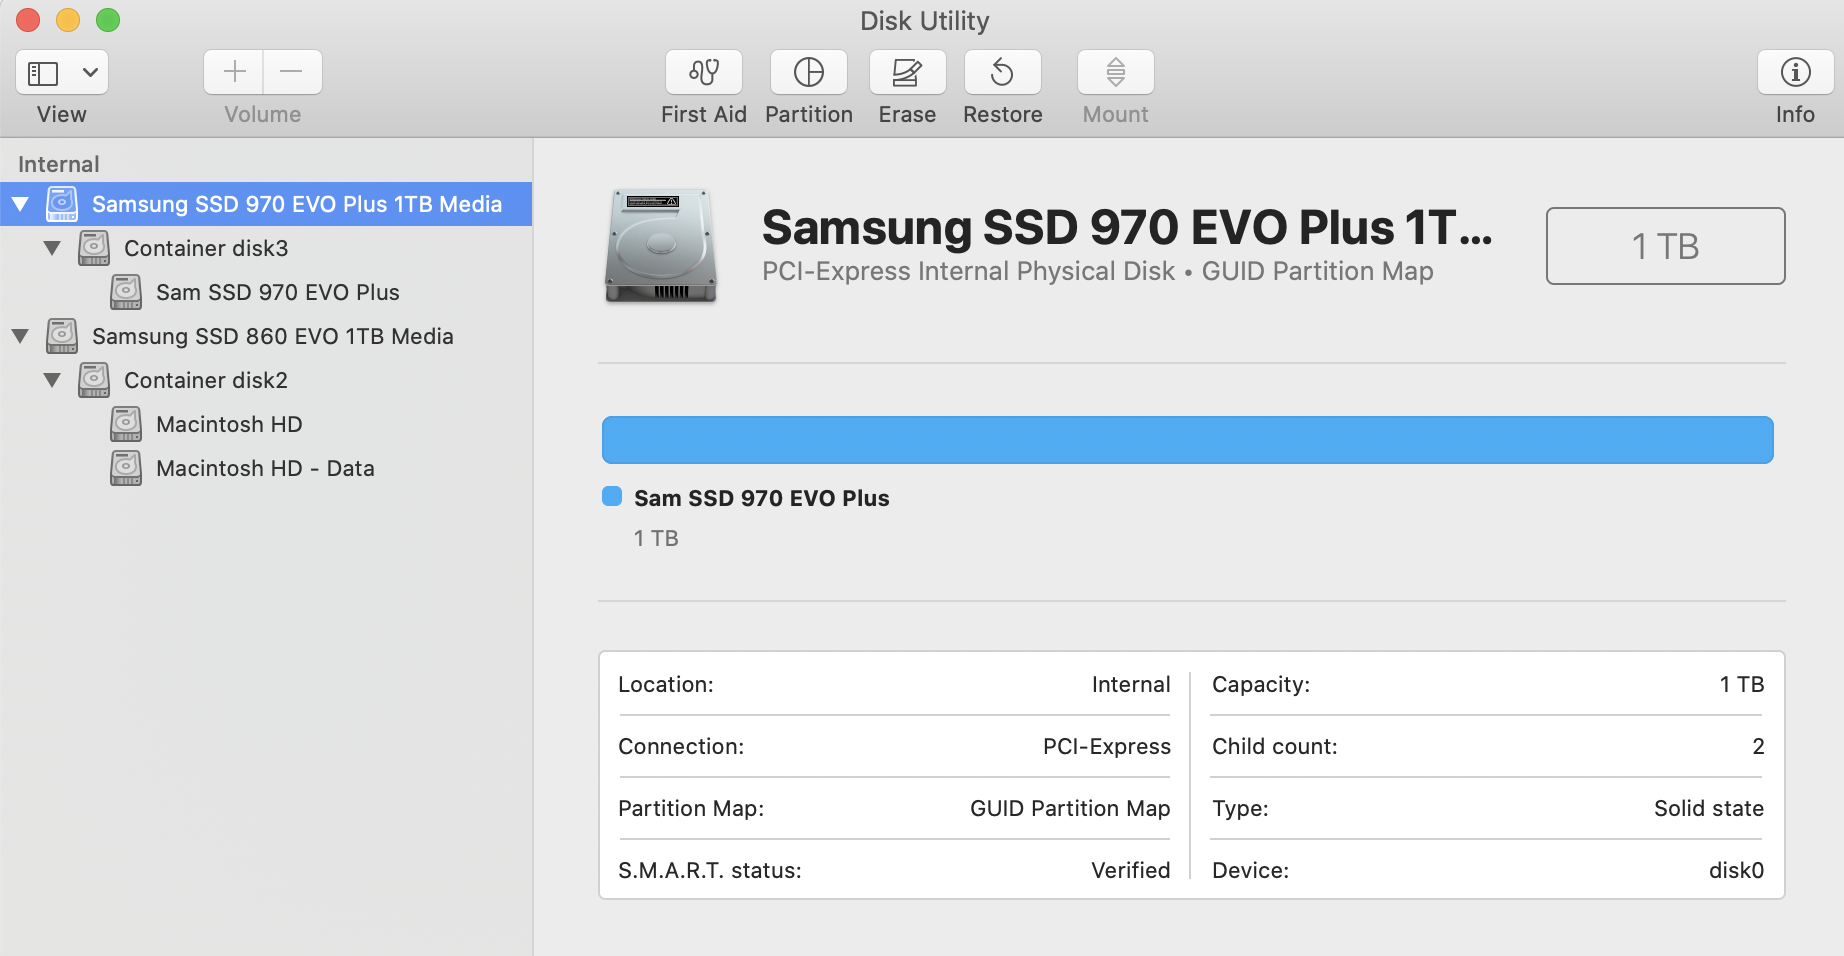This screenshot has height=956, width=1844.
Task: Open the View dropdown chevron
Action: [x=90, y=72]
